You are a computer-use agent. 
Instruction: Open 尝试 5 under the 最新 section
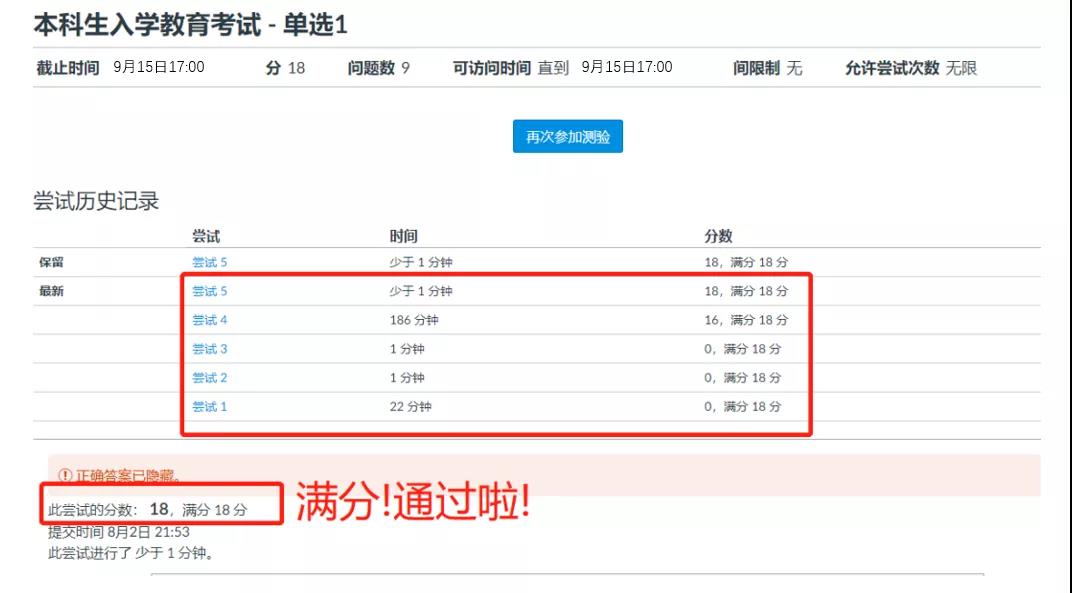coord(208,292)
